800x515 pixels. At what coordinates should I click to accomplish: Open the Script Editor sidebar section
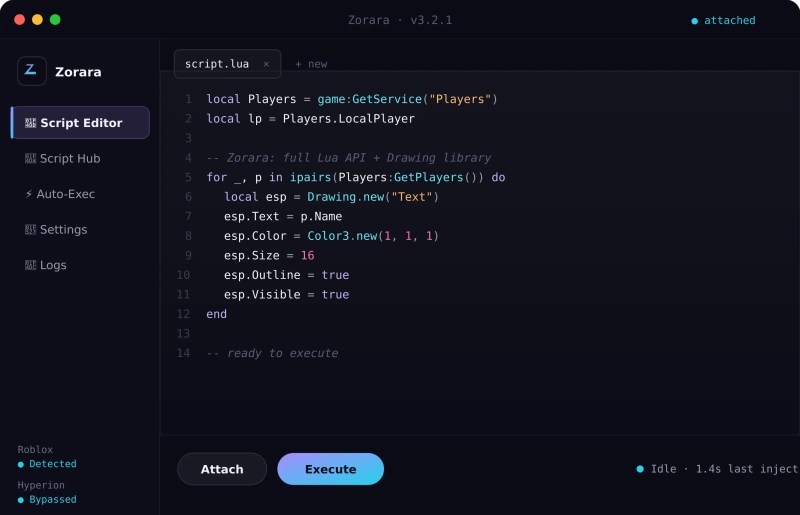[81, 122]
